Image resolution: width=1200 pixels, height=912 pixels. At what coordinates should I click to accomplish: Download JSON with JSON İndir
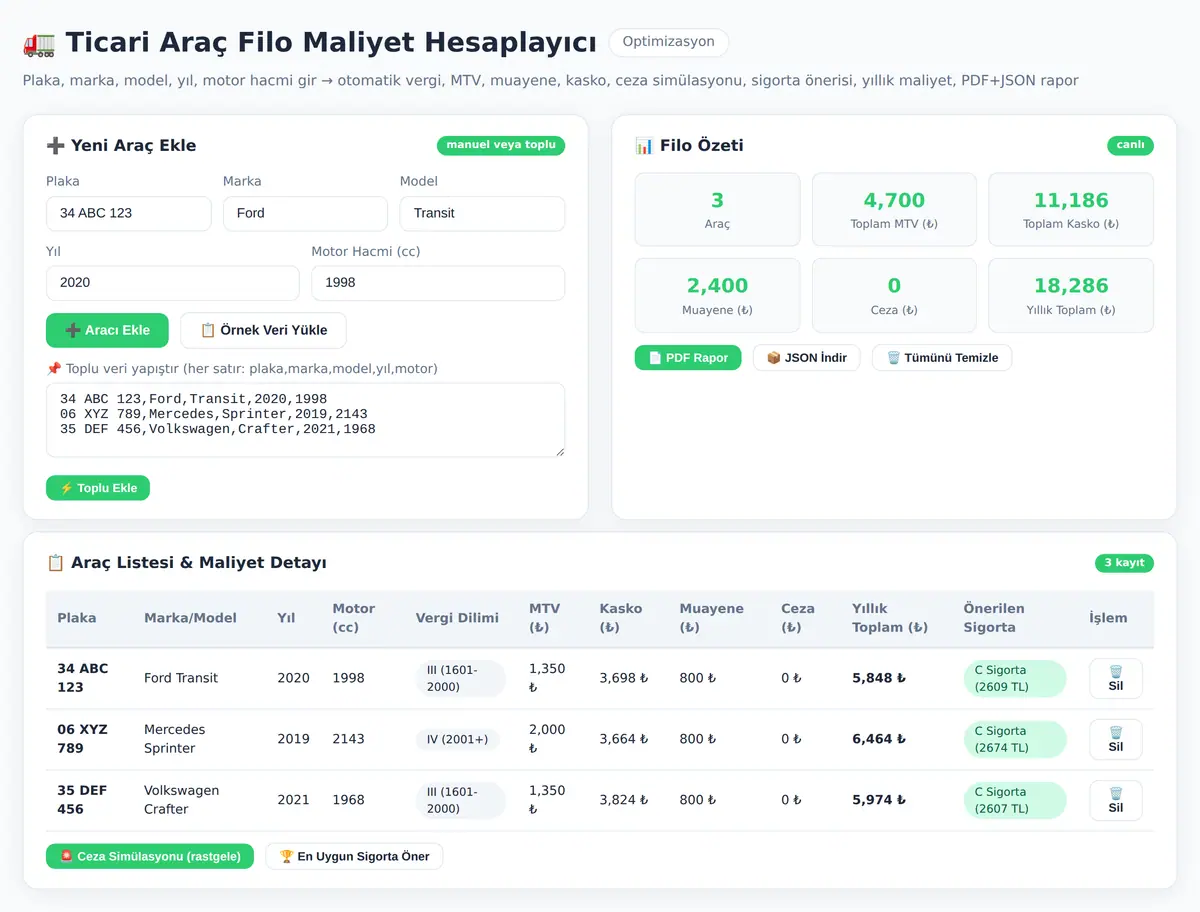coord(806,358)
